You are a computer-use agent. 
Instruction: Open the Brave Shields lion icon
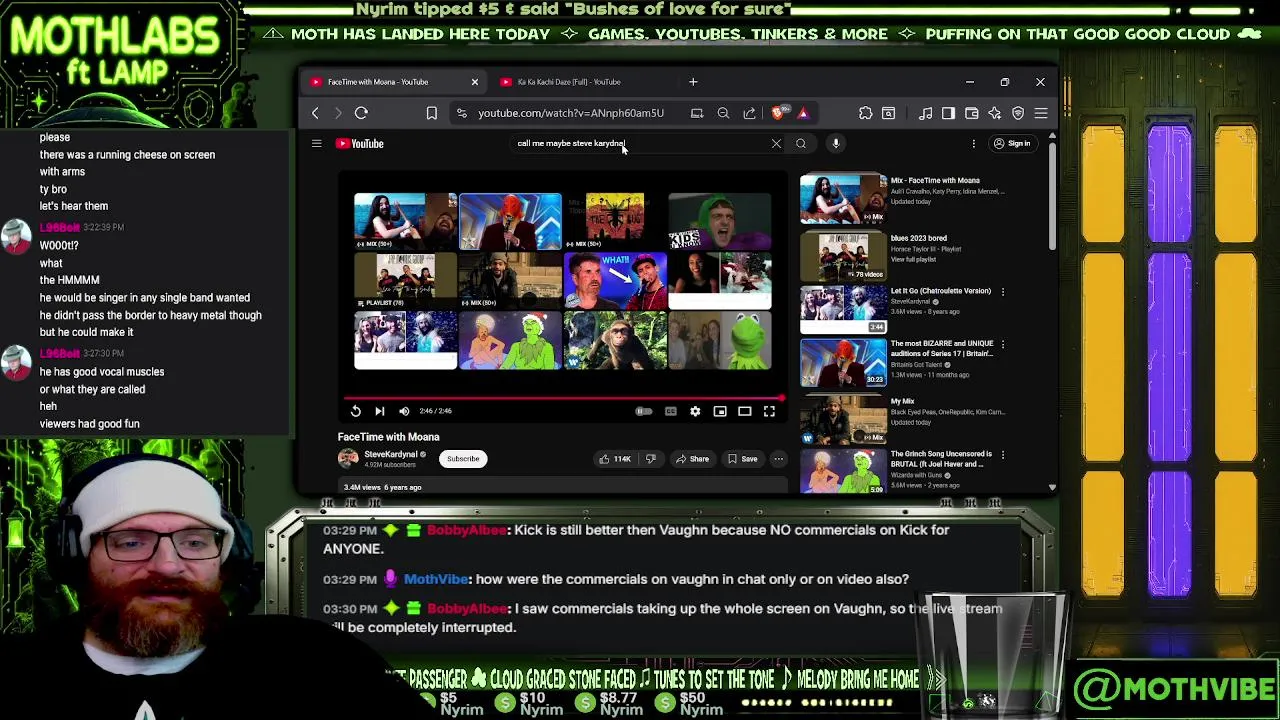point(779,112)
